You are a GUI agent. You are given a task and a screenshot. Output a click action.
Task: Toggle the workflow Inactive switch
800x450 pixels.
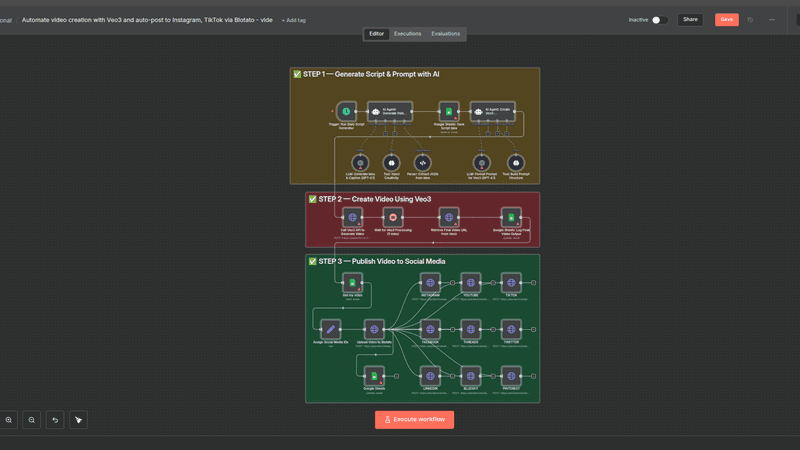point(659,20)
